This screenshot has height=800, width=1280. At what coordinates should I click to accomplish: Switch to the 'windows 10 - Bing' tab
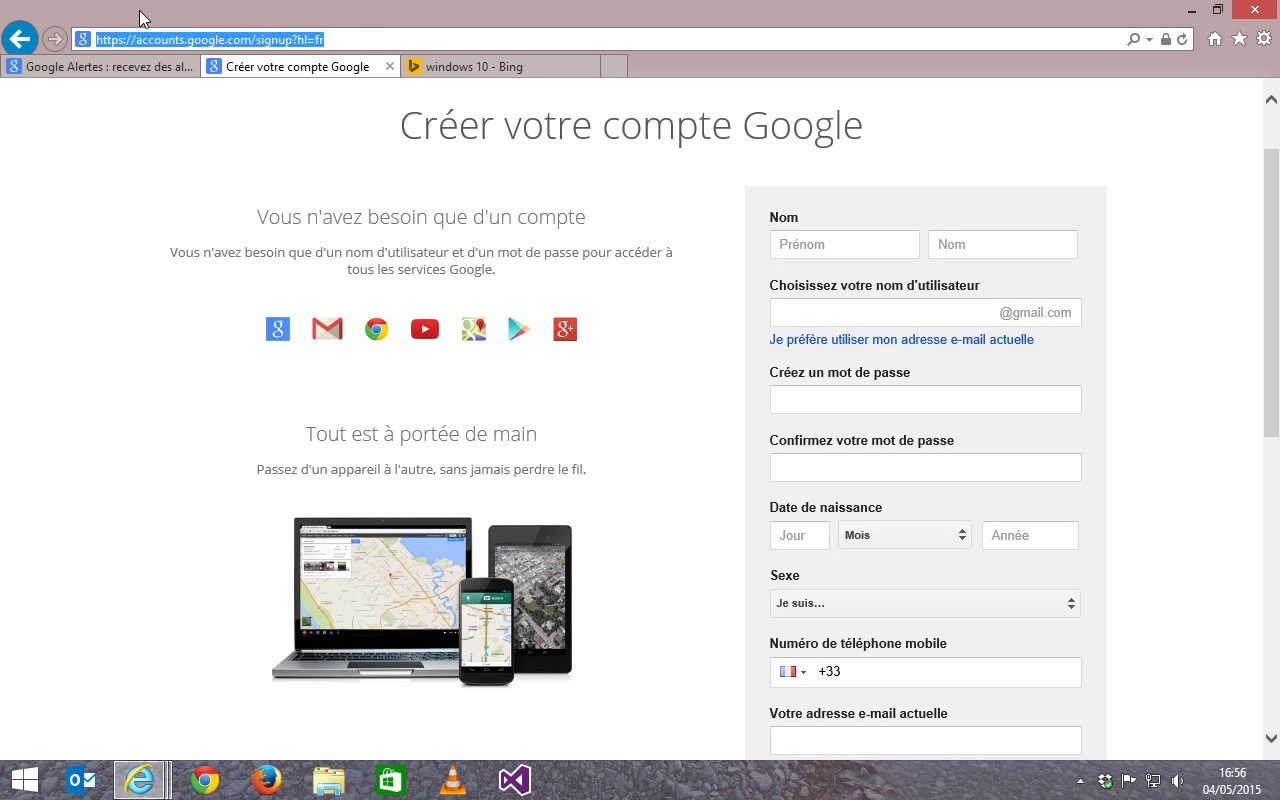tap(500, 67)
